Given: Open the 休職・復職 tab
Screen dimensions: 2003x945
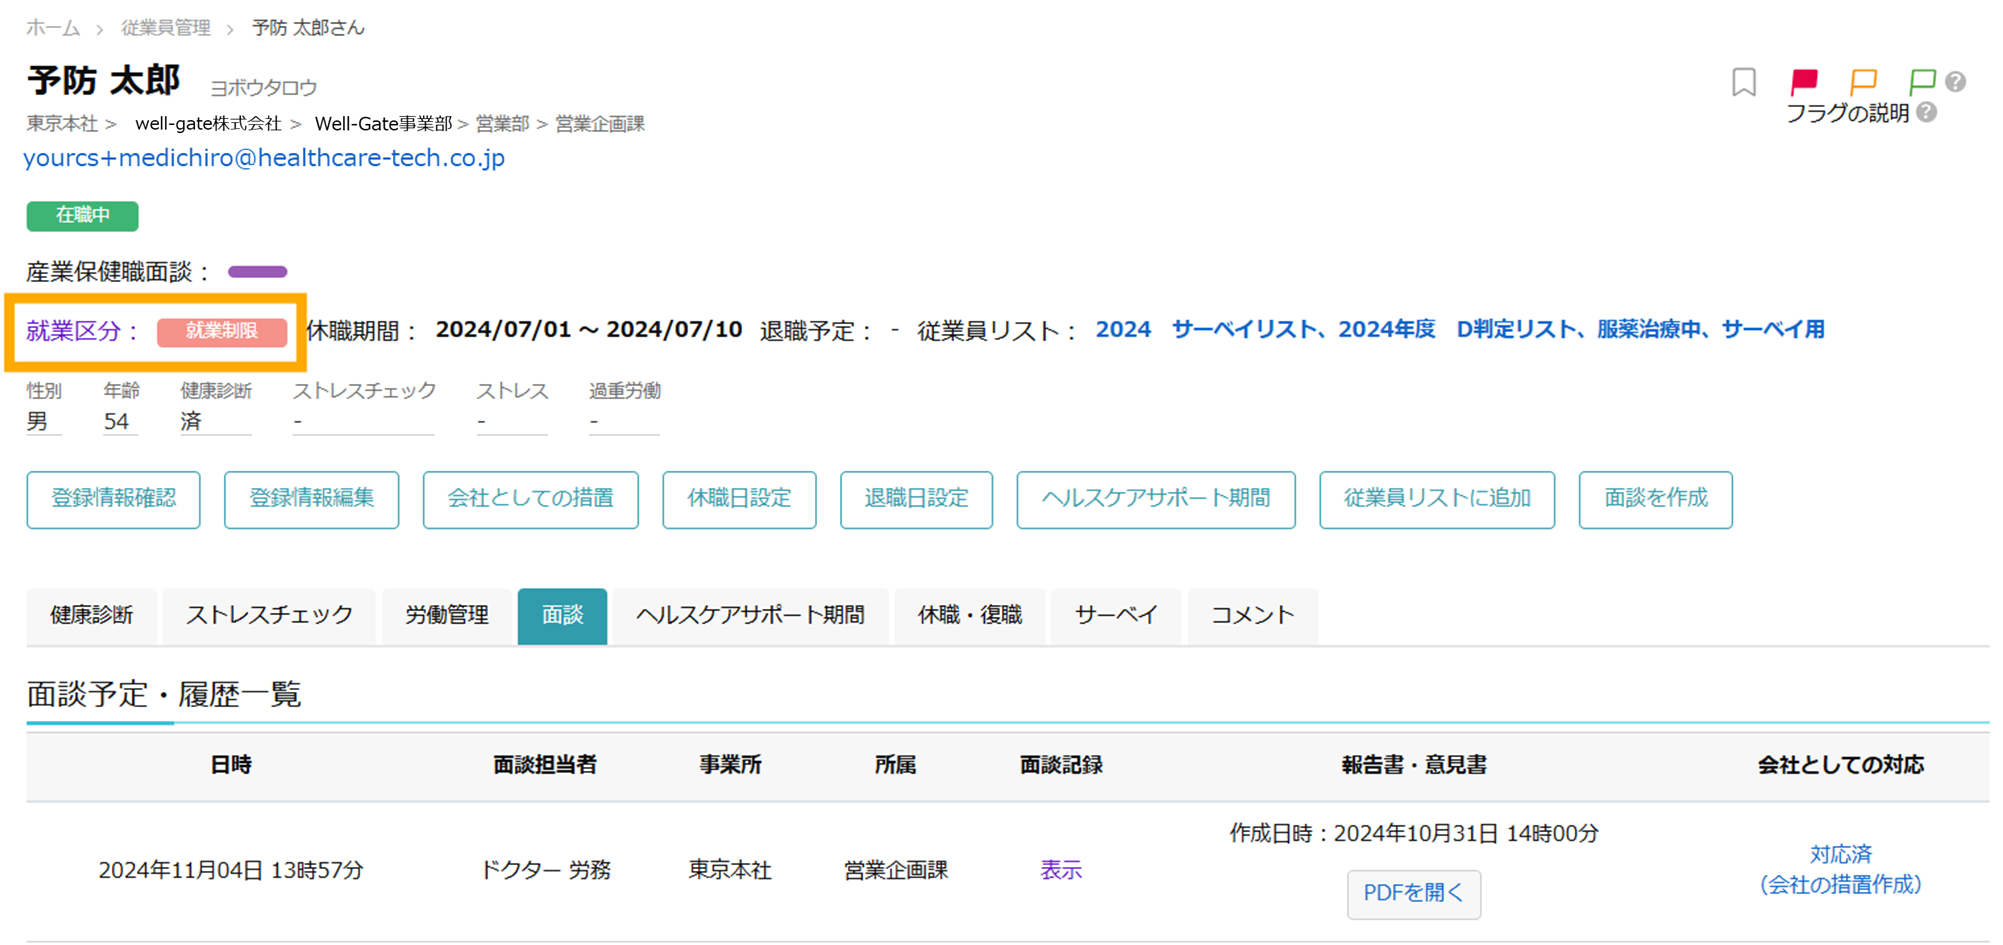Looking at the screenshot, I should tap(970, 616).
